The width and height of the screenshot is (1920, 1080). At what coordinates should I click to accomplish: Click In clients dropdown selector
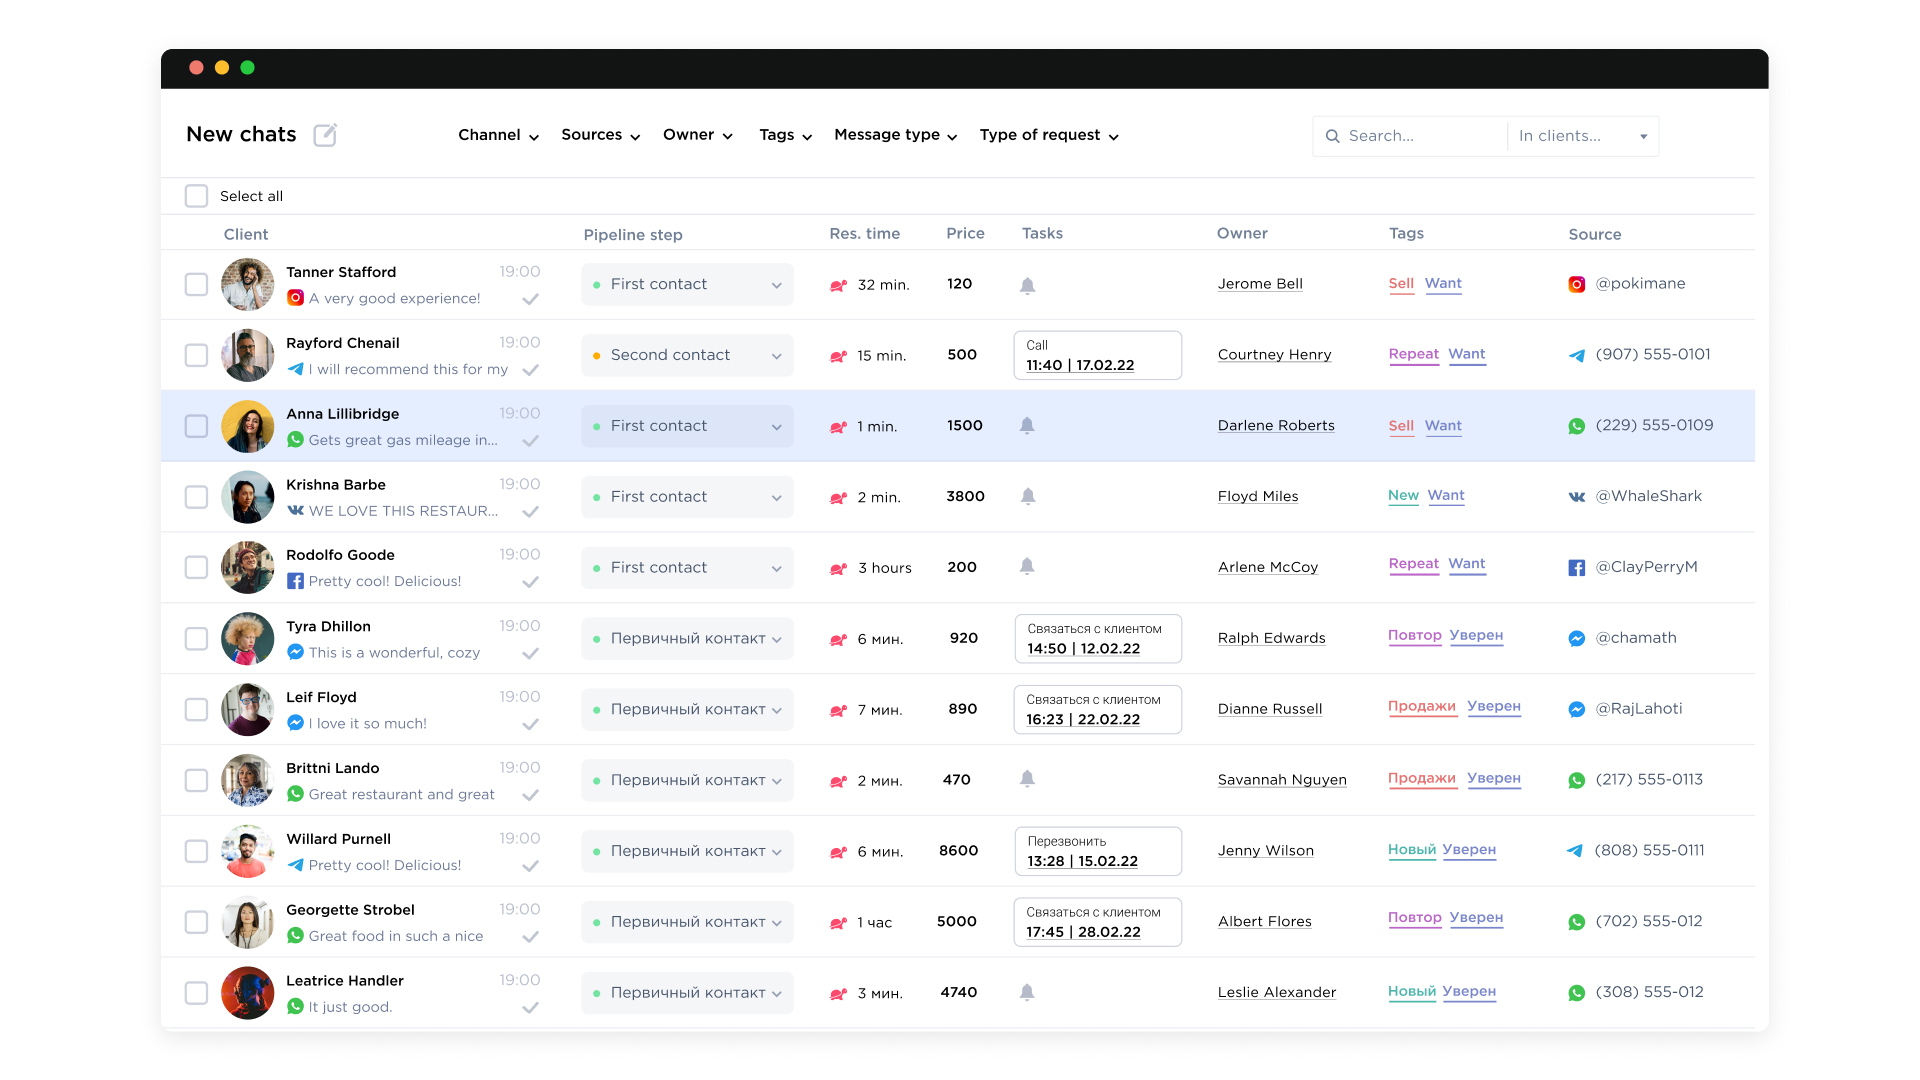1582,135
